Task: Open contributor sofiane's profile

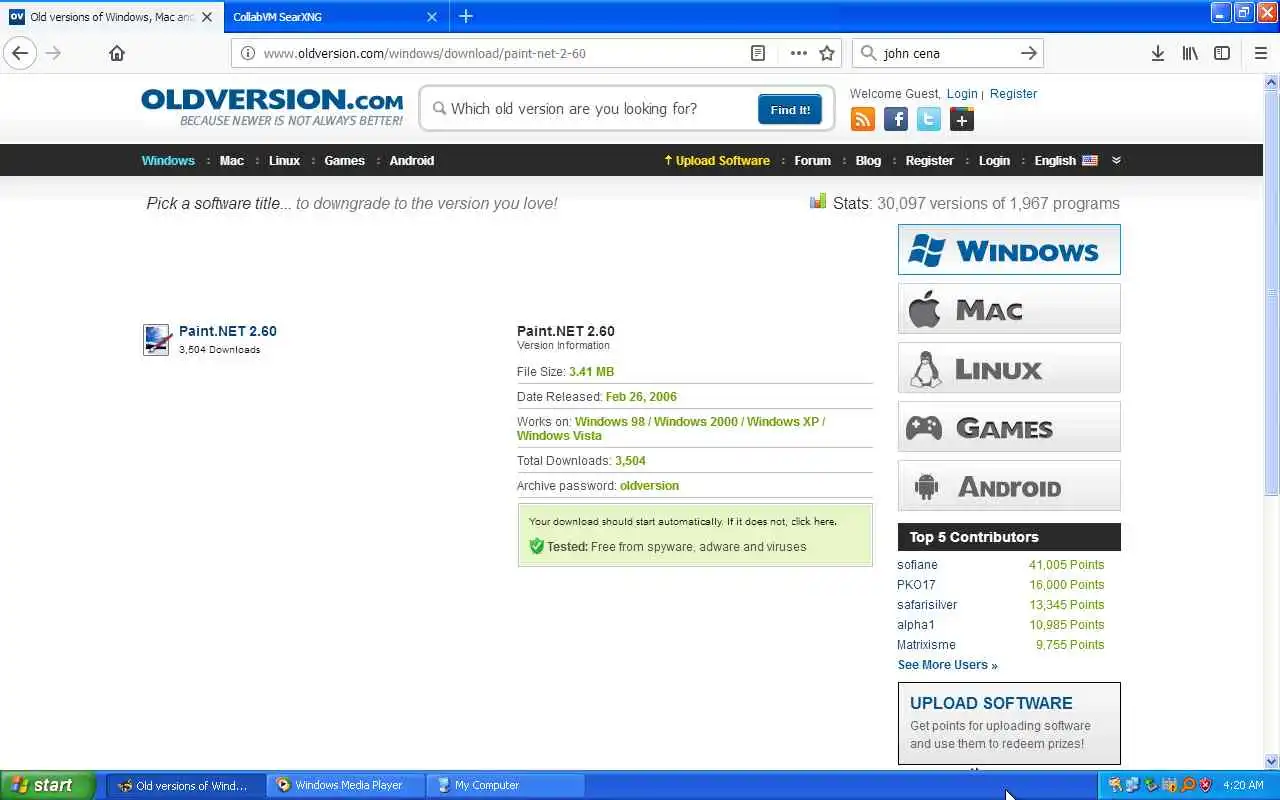Action: click(917, 565)
